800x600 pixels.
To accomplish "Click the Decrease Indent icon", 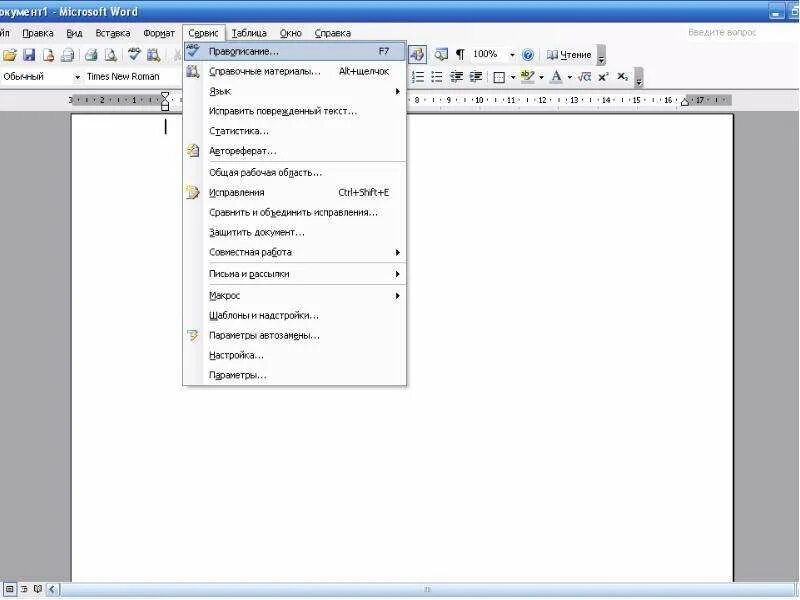I will point(456,77).
